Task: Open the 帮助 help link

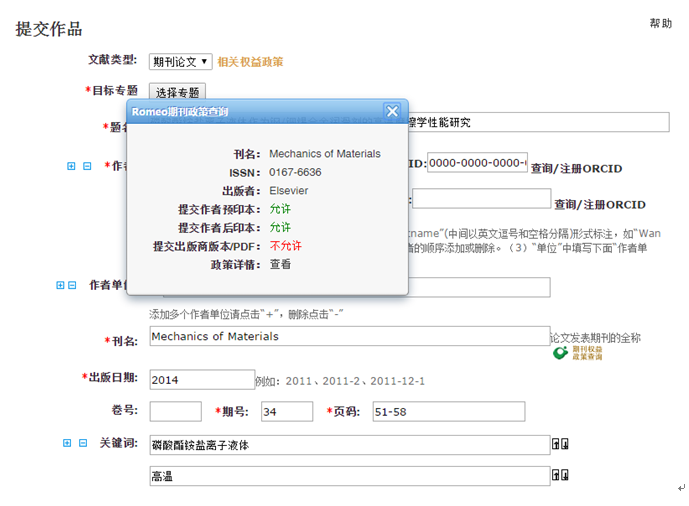Action: coord(661,23)
